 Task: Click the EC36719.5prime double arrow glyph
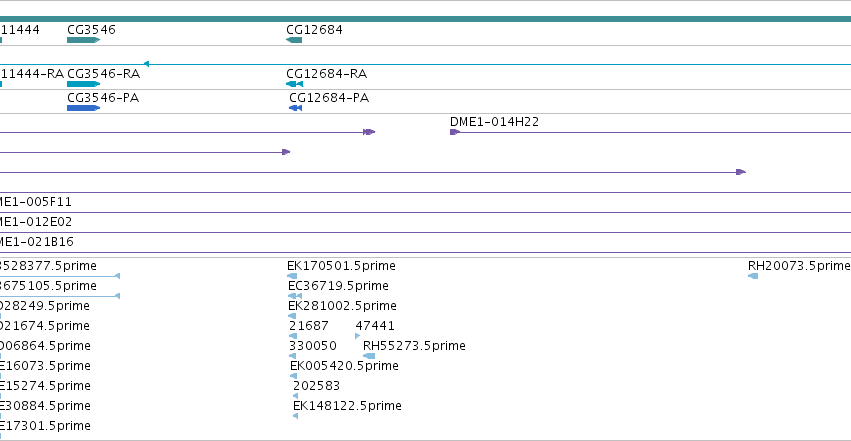click(295, 296)
